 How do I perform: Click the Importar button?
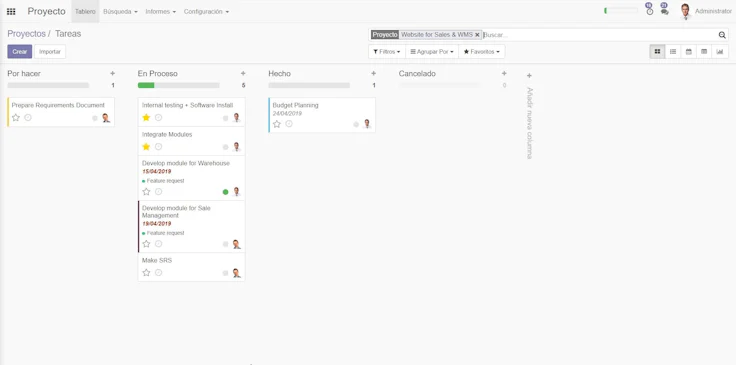(50, 52)
